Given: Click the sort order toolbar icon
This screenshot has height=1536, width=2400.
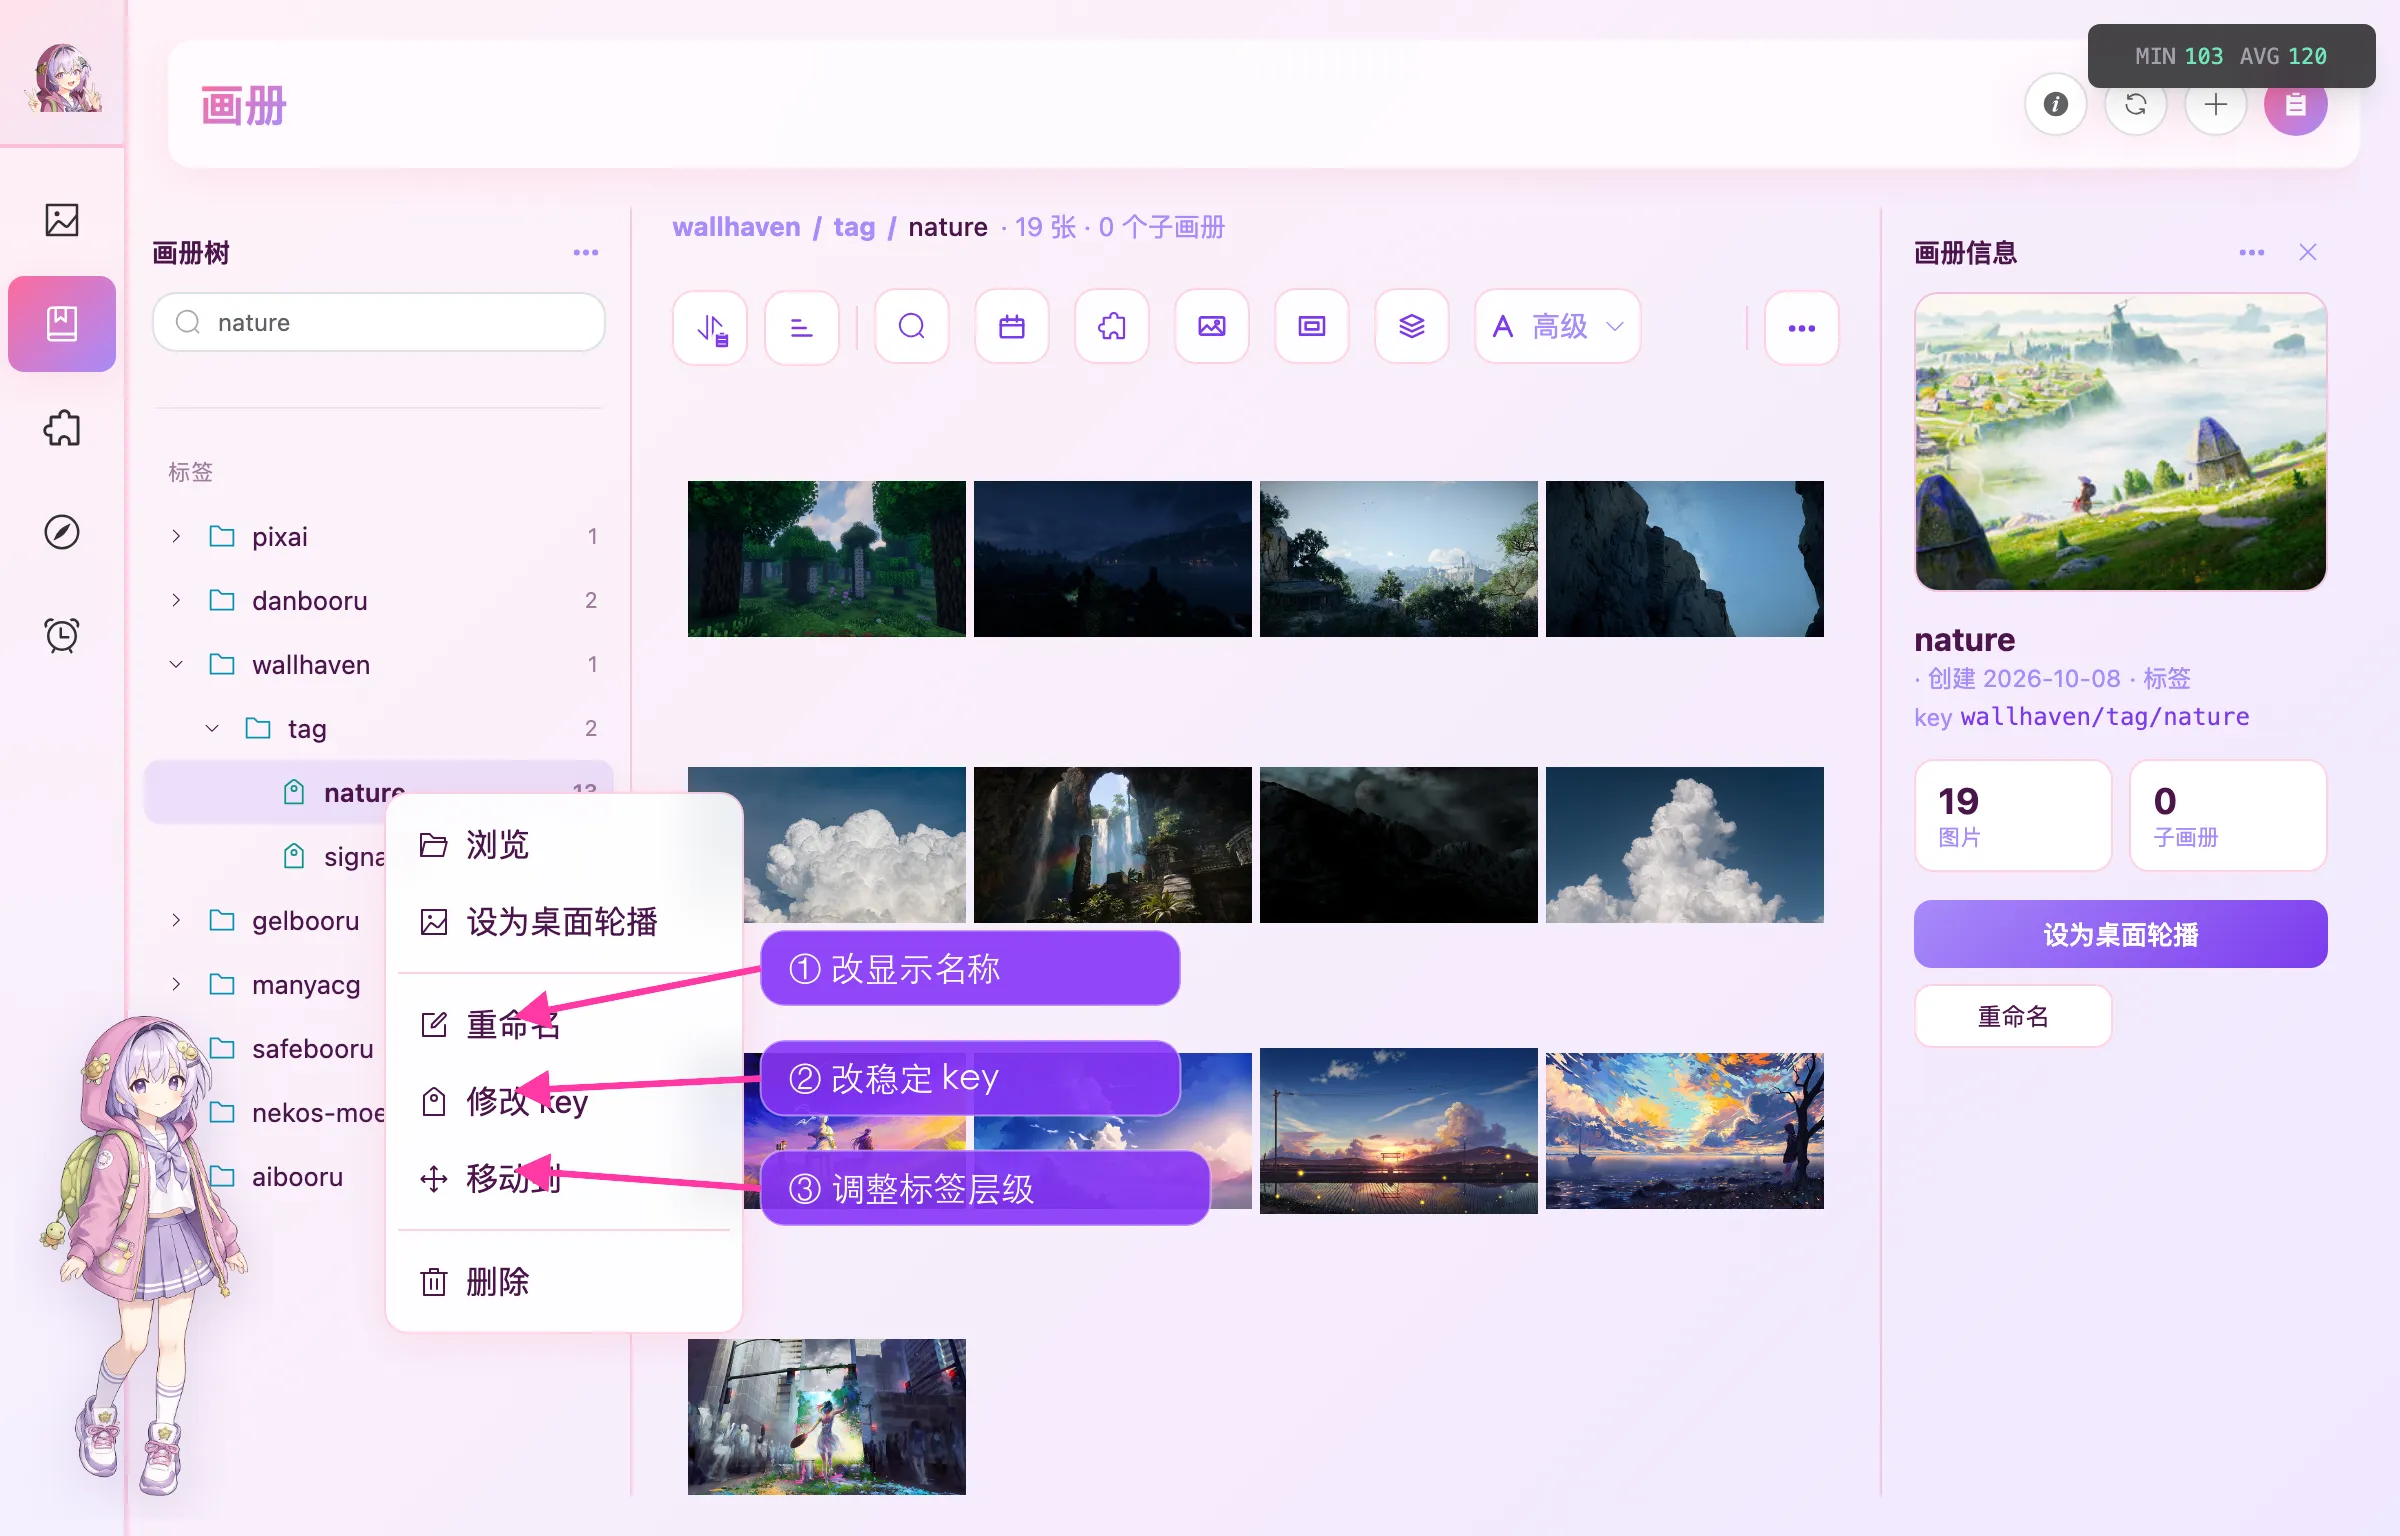Looking at the screenshot, I should [x=711, y=327].
